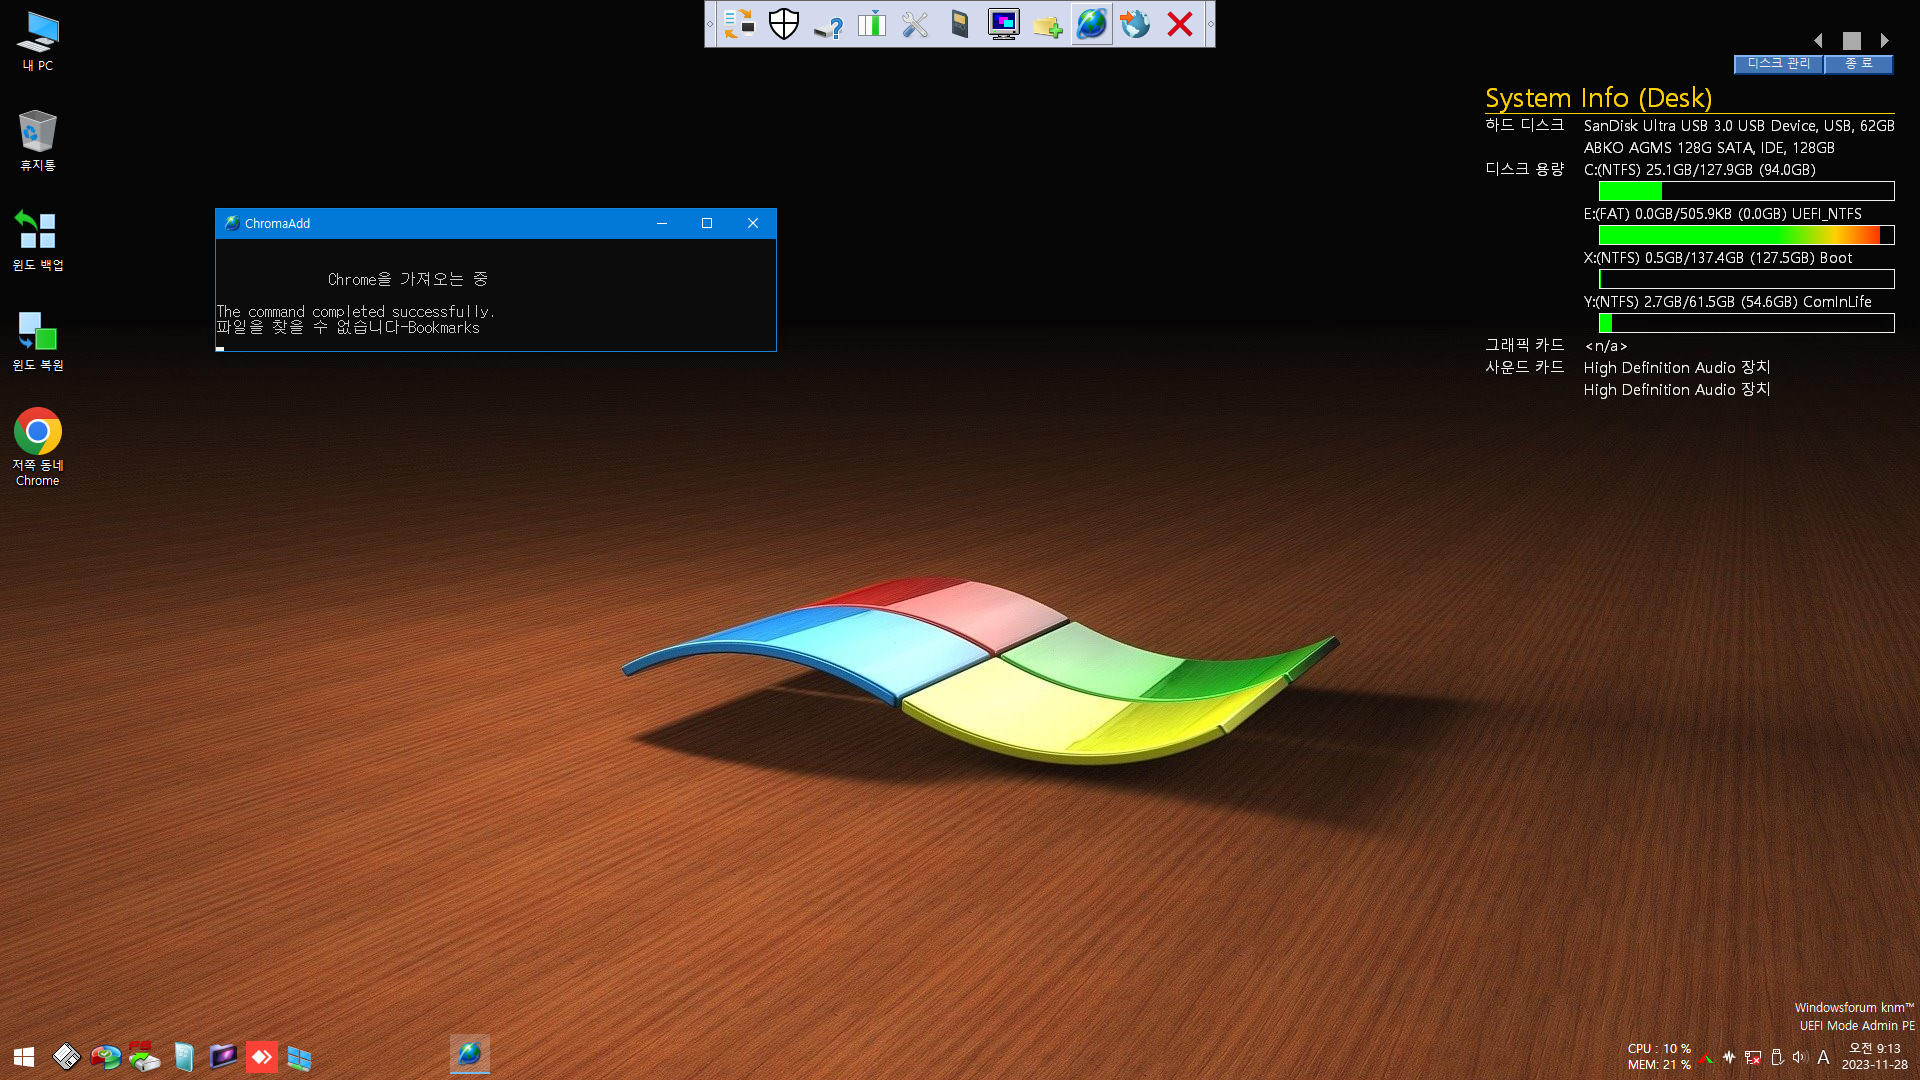
Task: Click the USB safely remove tray icon
Action: tap(1777, 1057)
